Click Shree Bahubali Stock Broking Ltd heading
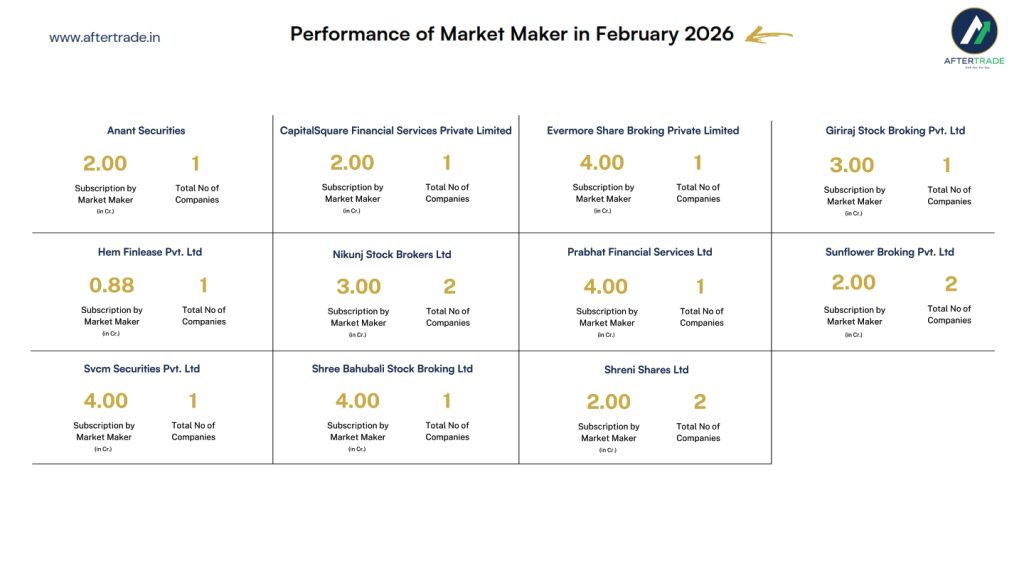 coord(392,369)
